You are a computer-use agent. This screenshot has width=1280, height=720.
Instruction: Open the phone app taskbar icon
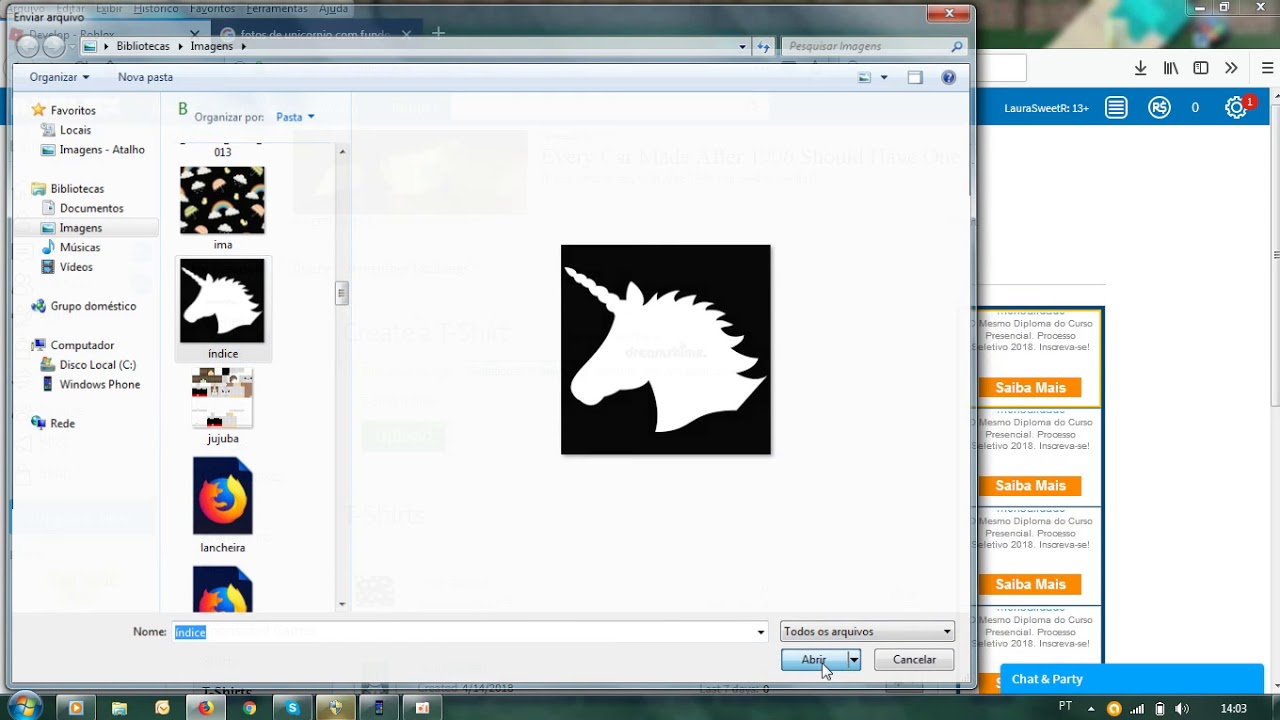pyautogui.click(x=378, y=708)
